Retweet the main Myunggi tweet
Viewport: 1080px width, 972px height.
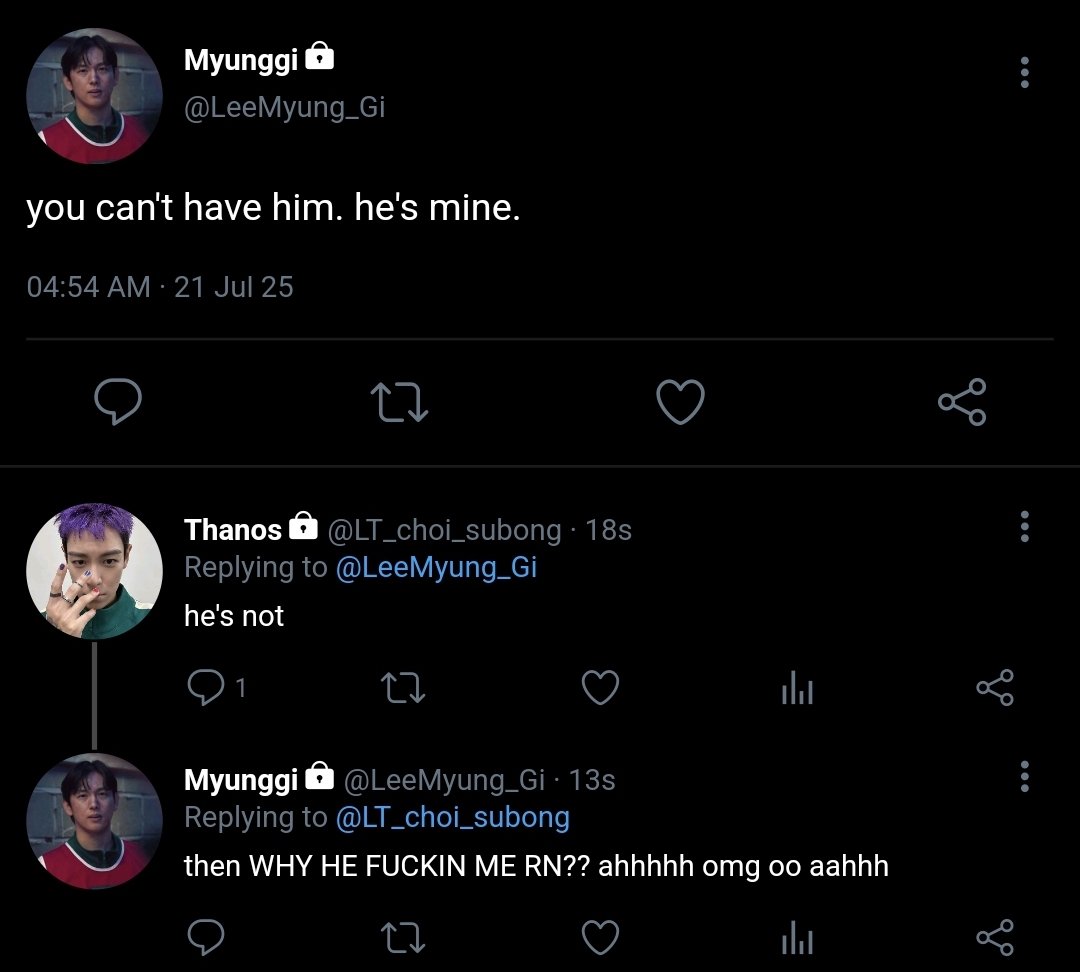coord(399,402)
